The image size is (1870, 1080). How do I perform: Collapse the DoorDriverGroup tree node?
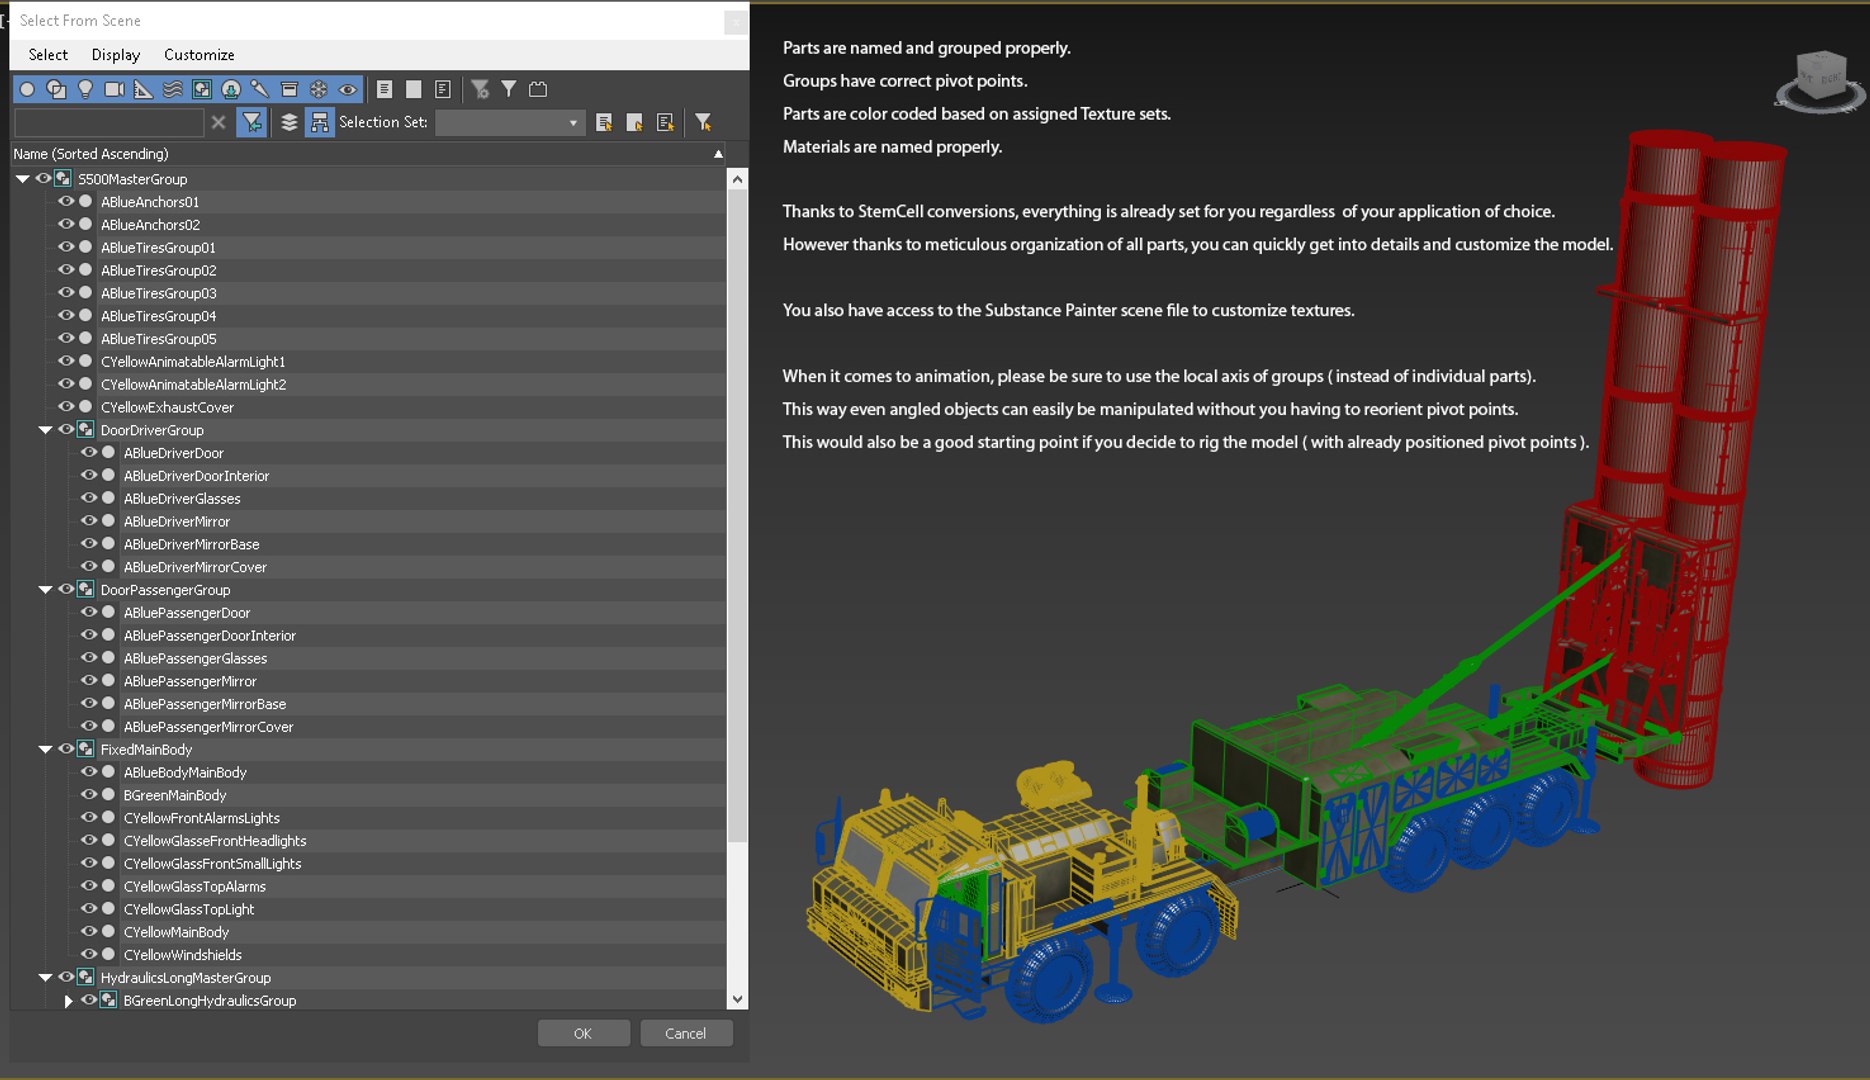pos(45,430)
